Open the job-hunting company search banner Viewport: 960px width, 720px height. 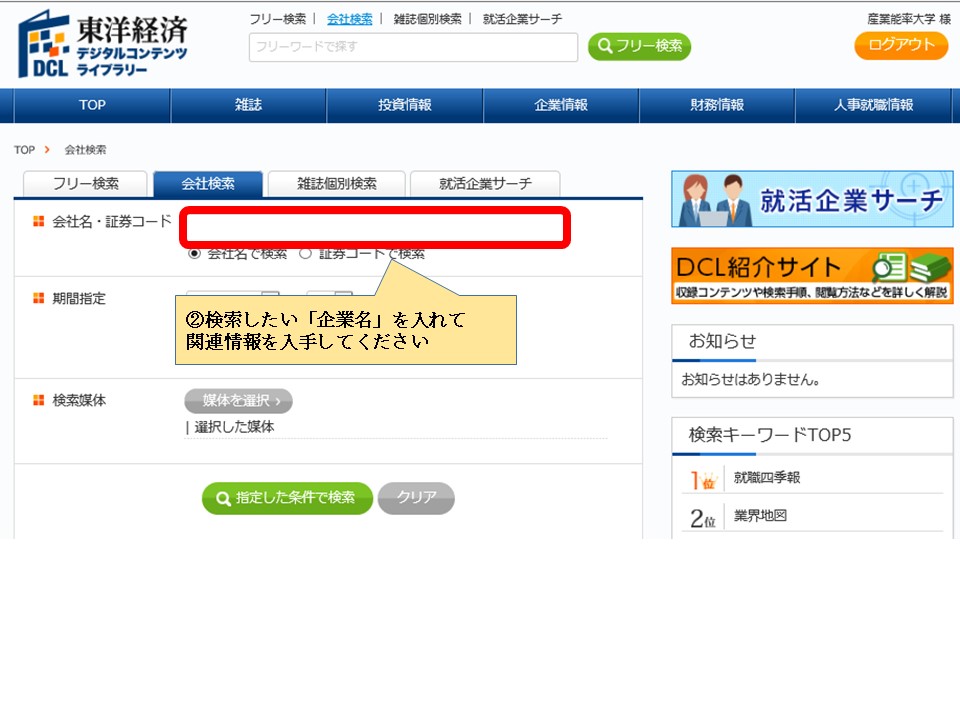tap(812, 200)
